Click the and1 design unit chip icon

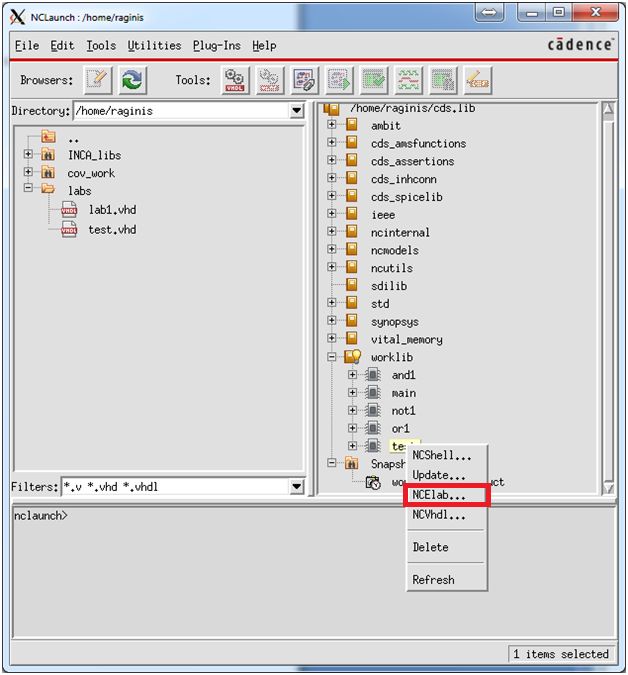coord(373,375)
